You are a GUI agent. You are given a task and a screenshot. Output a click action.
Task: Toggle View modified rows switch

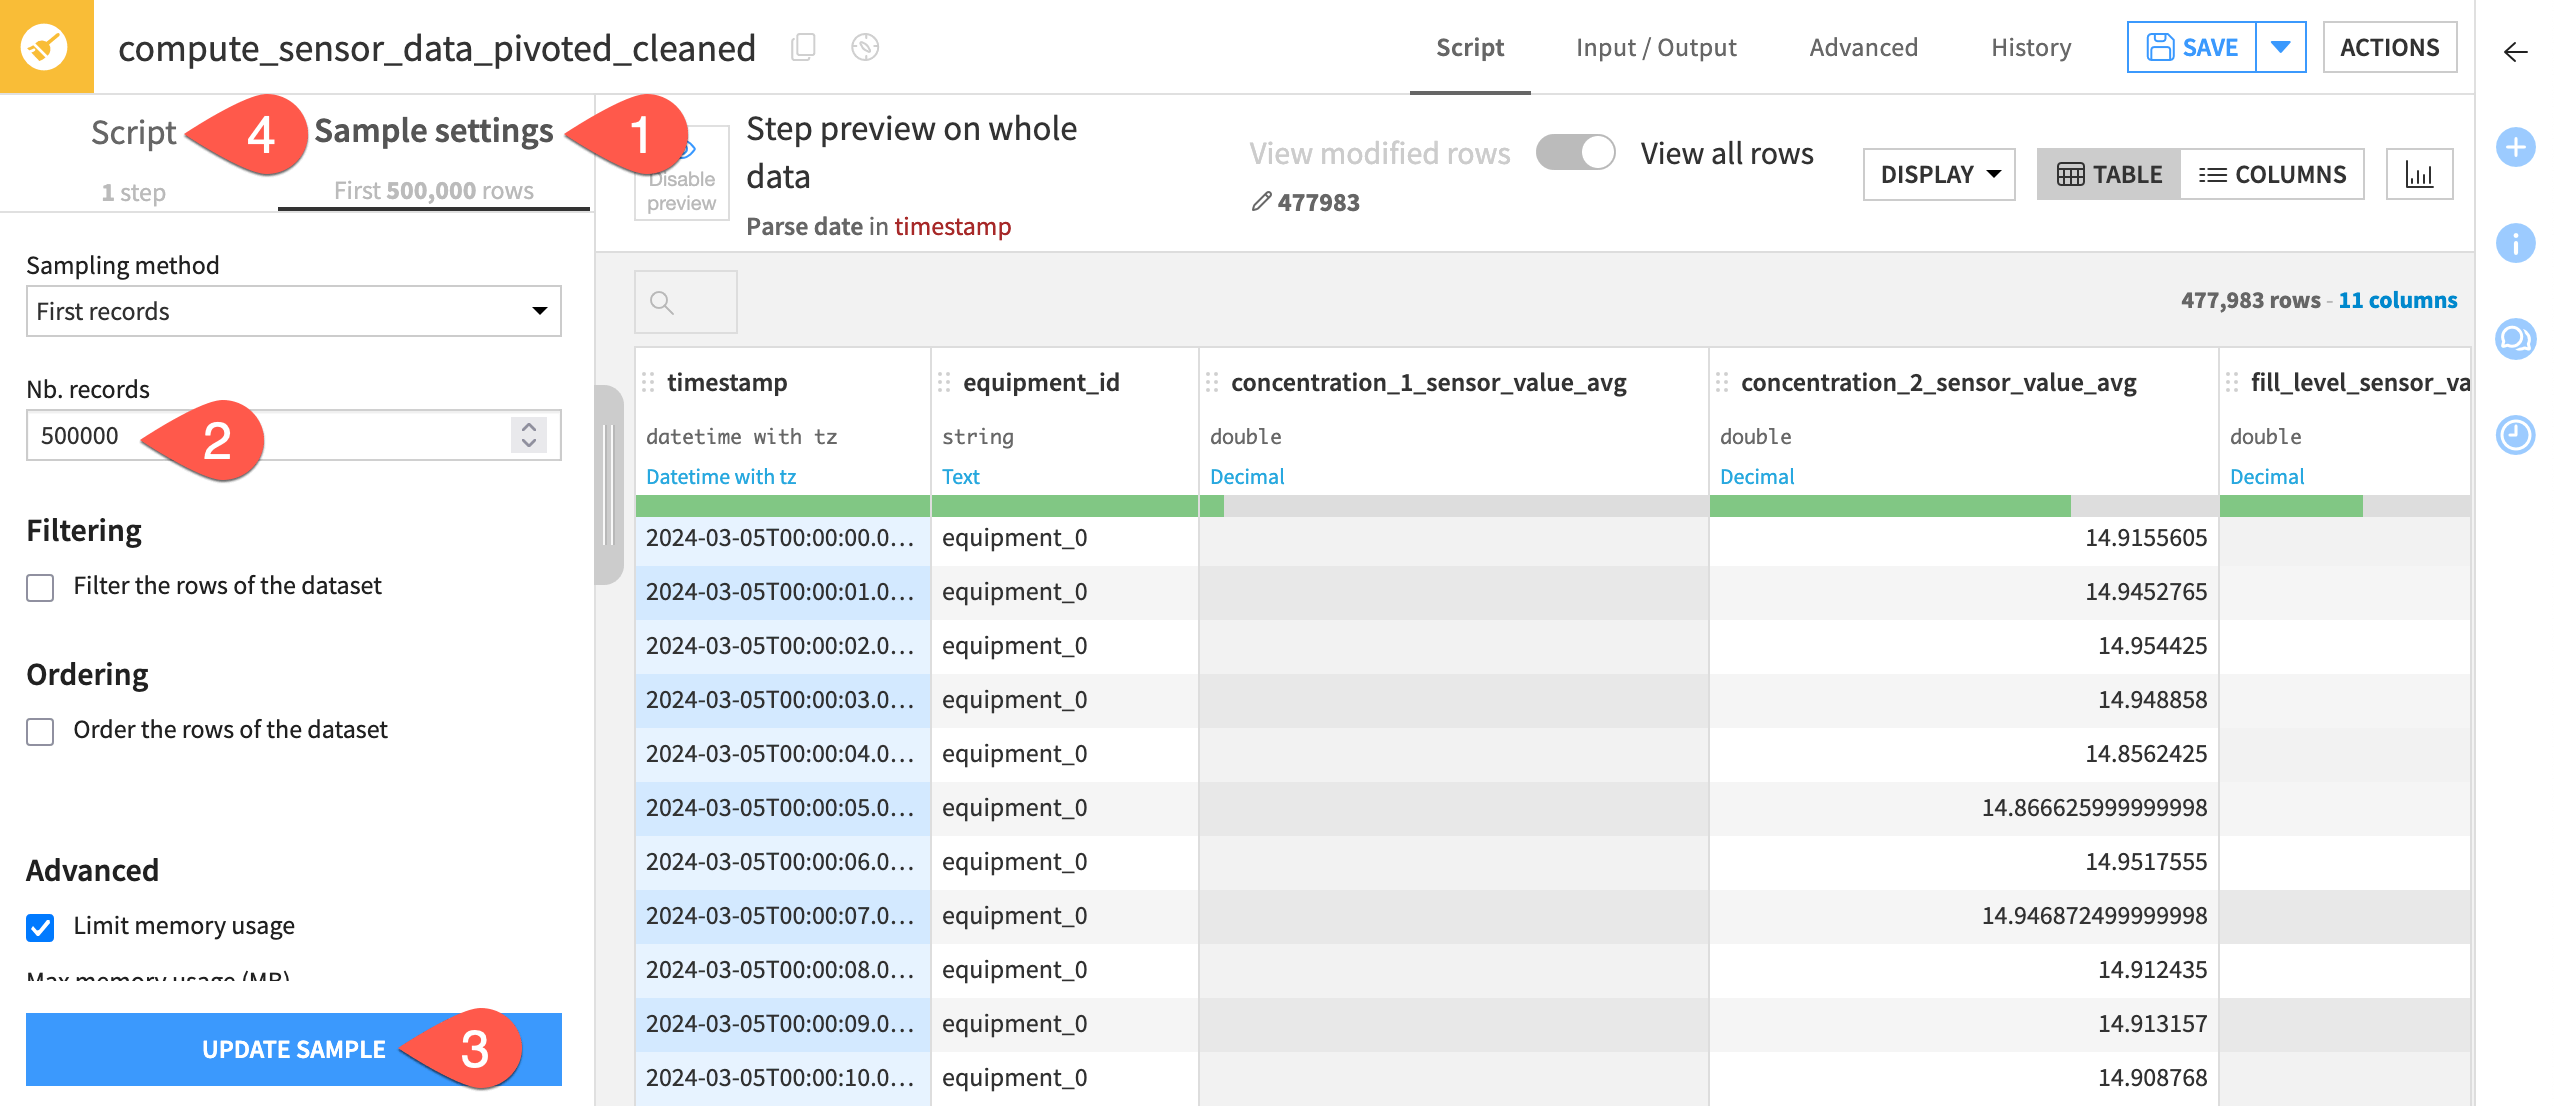1575,153
